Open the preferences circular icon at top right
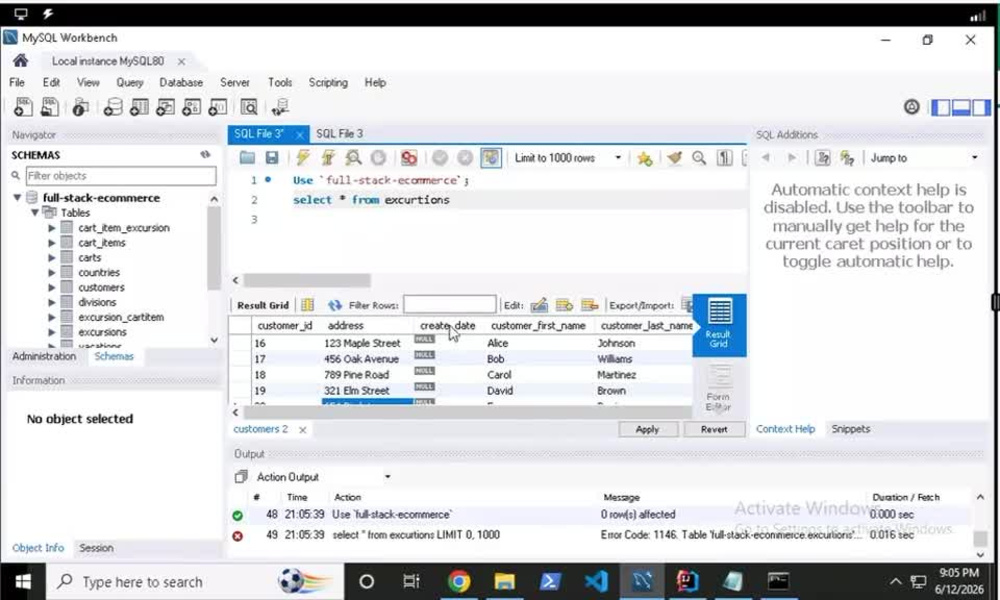 [911, 107]
